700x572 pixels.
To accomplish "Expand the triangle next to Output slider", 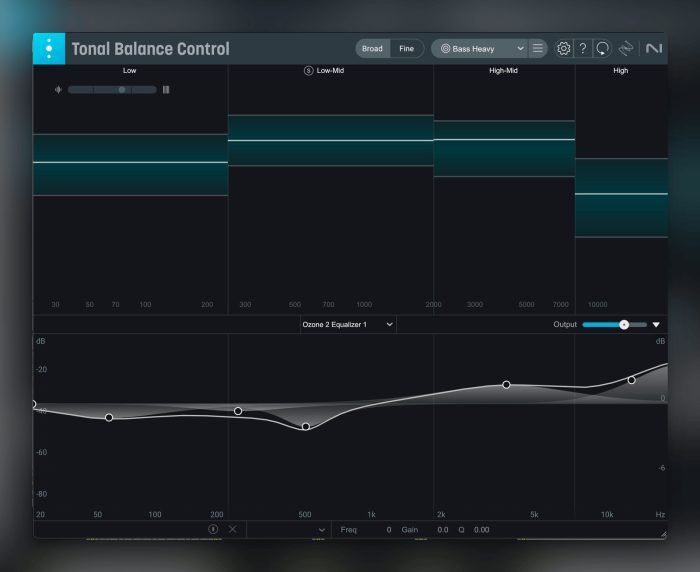I will [x=657, y=325].
